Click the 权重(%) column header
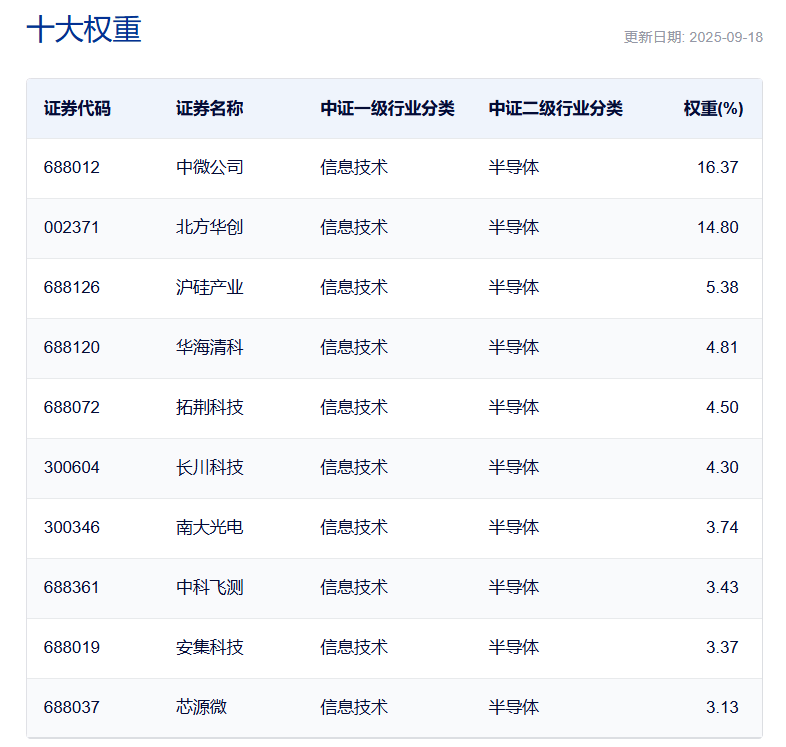 (713, 108)
